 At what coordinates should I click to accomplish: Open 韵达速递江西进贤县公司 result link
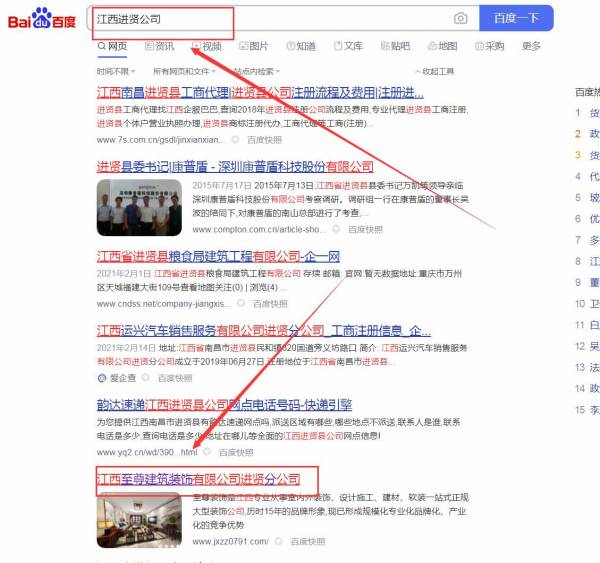tap(224, 404)
